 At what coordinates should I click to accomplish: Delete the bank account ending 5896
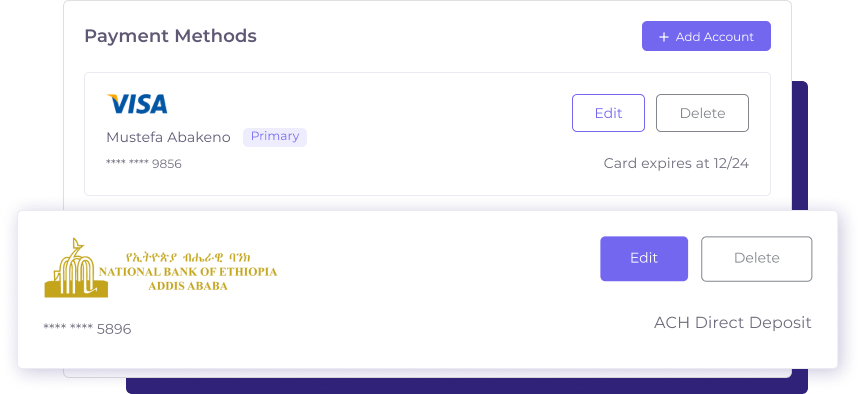(x=756, y=258)
